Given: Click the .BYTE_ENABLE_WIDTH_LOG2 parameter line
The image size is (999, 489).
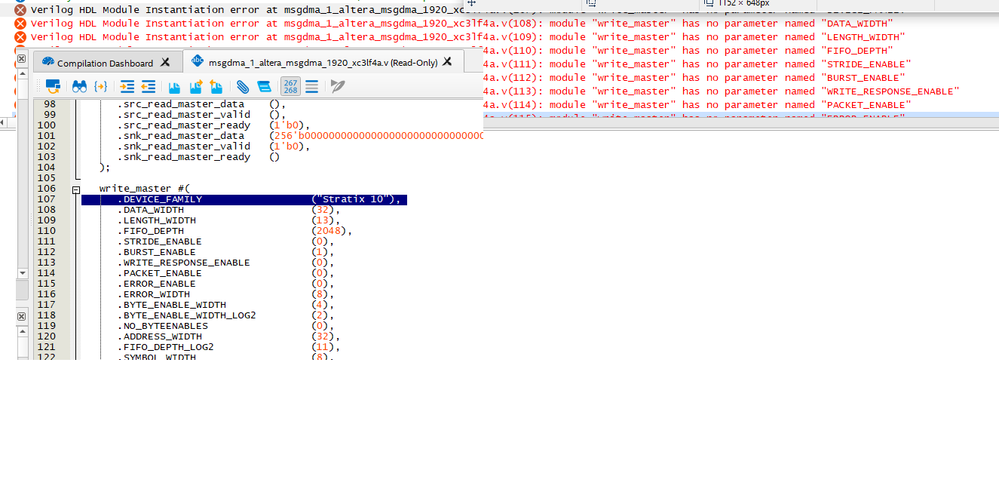Looking at the screenshot, I should [x=186, y=315].
